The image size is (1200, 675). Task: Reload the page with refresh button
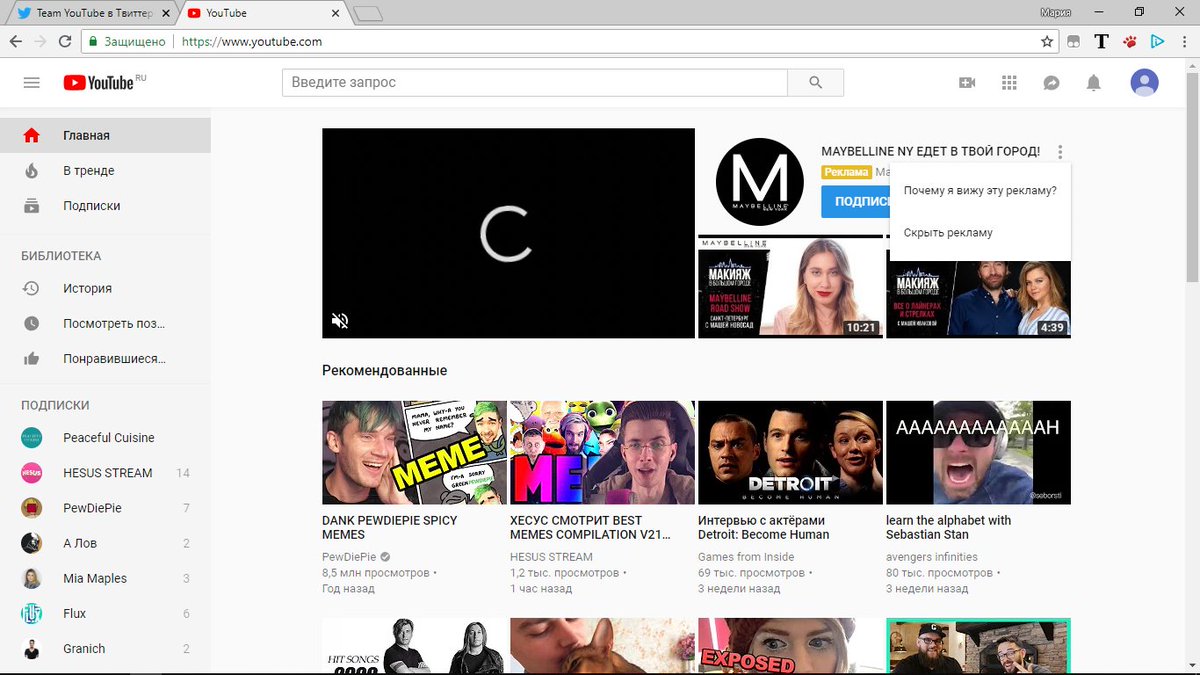65,42
